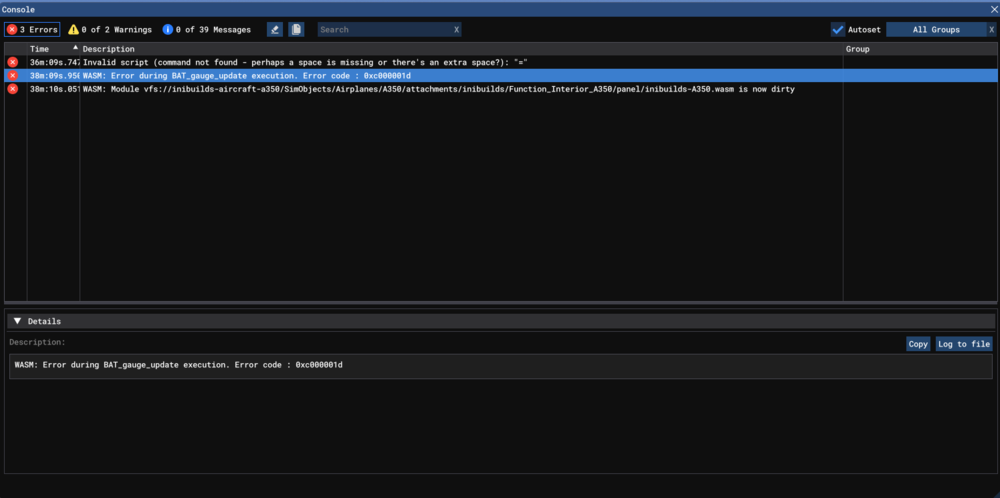Clear the search field with X
1000x498 pixels.
456,30
